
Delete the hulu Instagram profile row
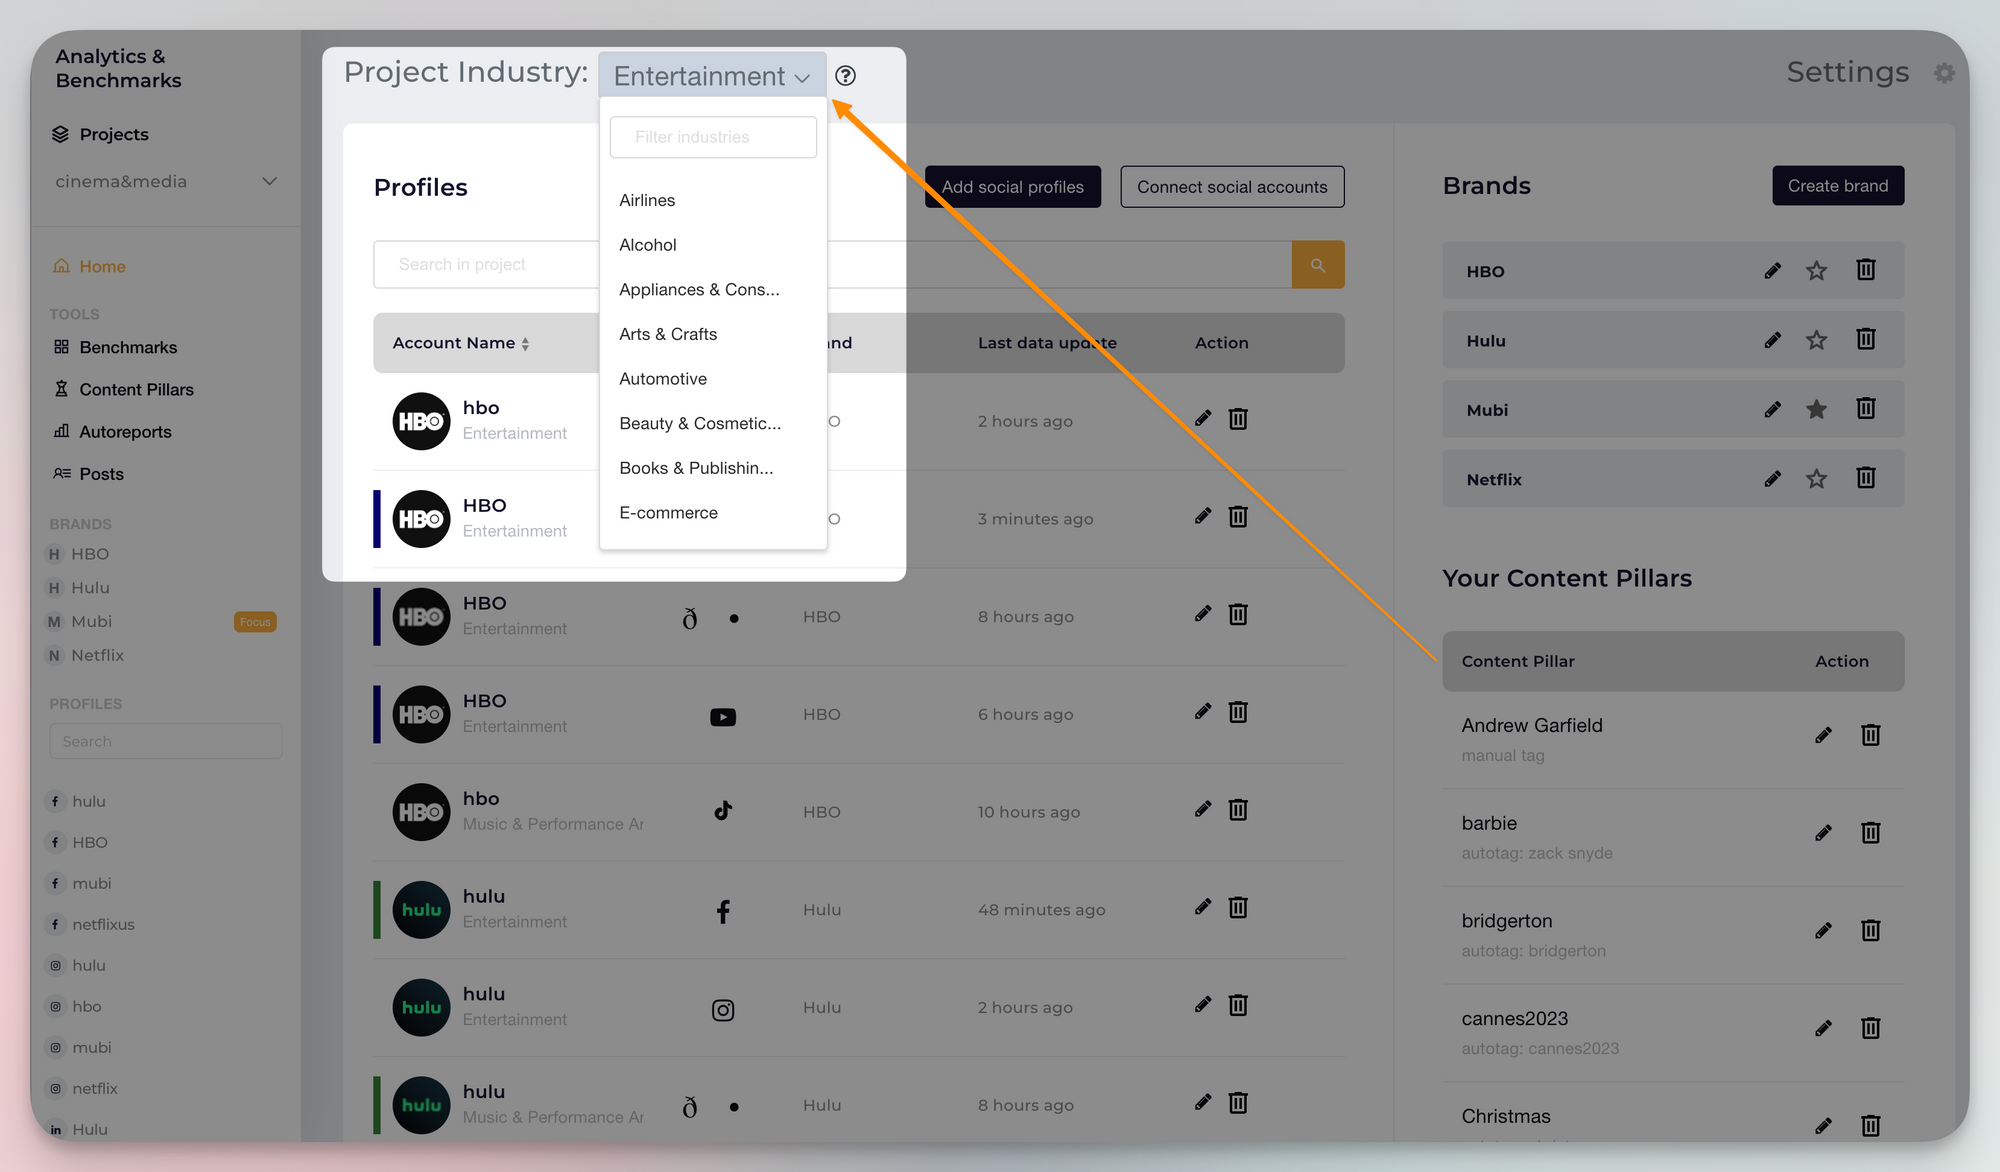[x=1238, y=1006]
